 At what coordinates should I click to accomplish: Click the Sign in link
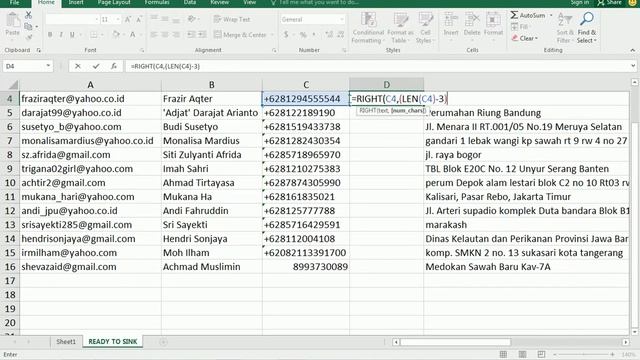pyautogui.click(x=580, y=2)
